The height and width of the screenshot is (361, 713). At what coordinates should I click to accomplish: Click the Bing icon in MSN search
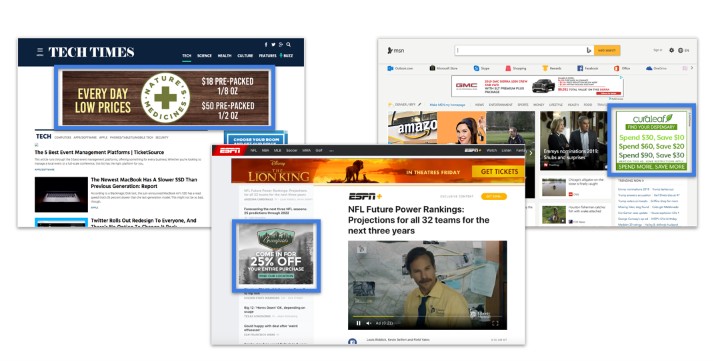(589, 50)
